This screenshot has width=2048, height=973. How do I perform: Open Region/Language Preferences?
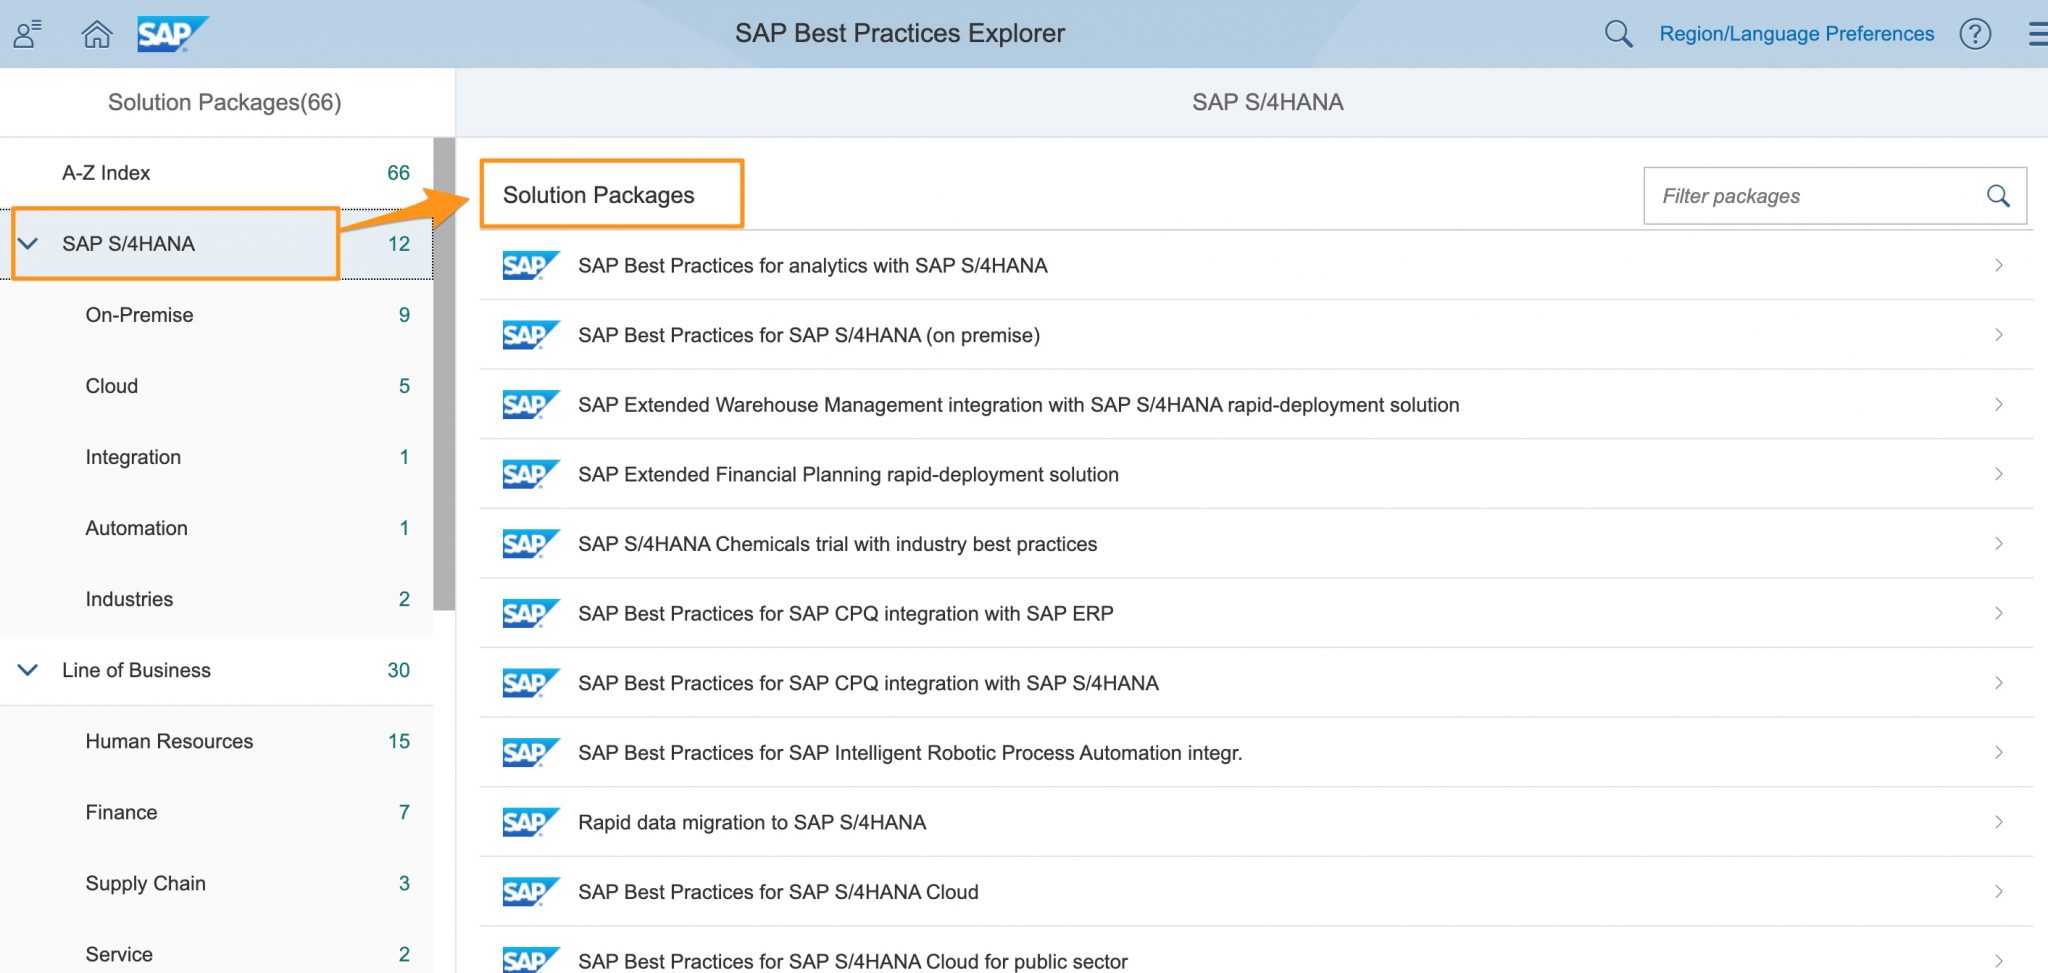click(1796, 33)
